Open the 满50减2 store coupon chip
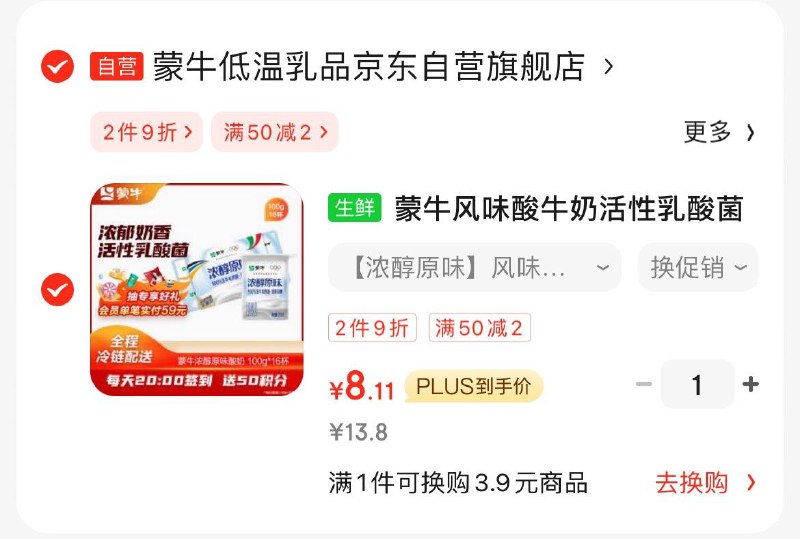Image resolution: width=800 pixels, height=539 pixels. [275, 132]
